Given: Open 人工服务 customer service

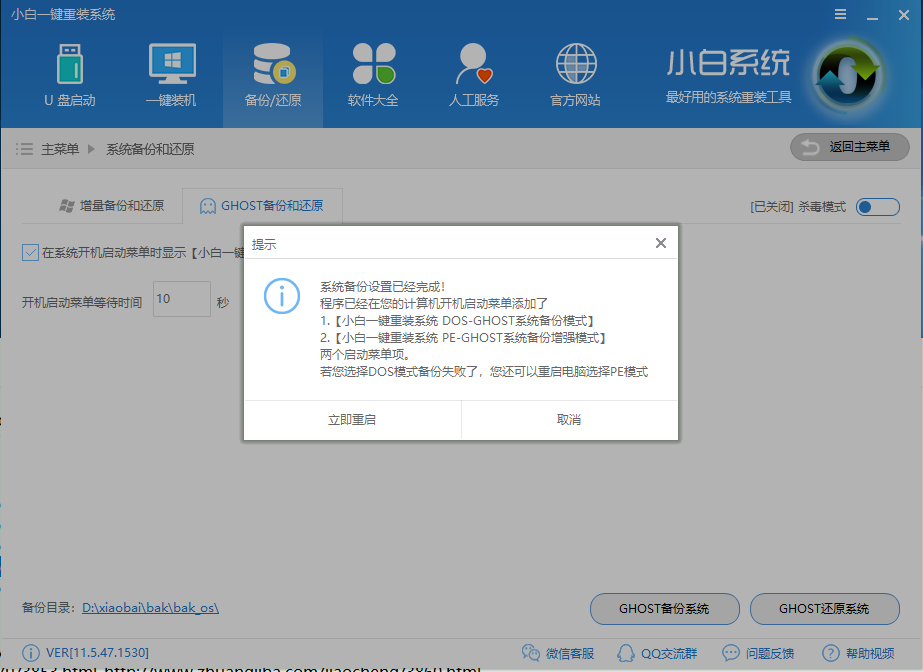Looking at the screenshot, I should (x=474, y=75).
